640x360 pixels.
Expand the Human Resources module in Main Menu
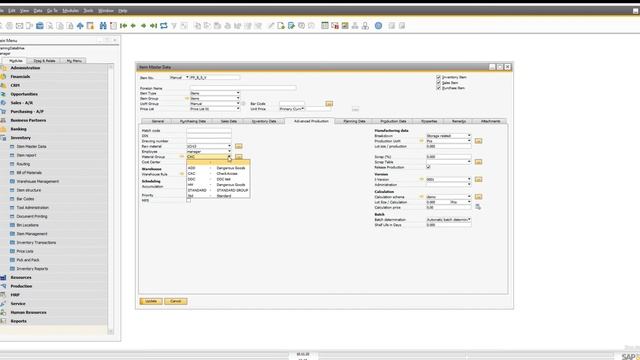pyautogui.click(x=28, y=312)
